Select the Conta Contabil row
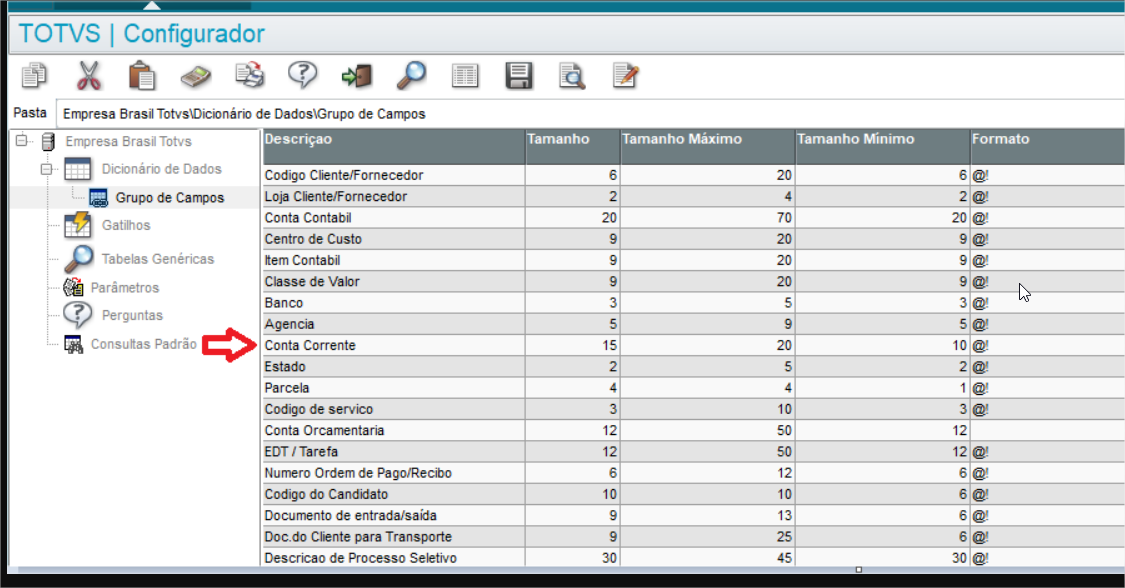 [694, 217]
